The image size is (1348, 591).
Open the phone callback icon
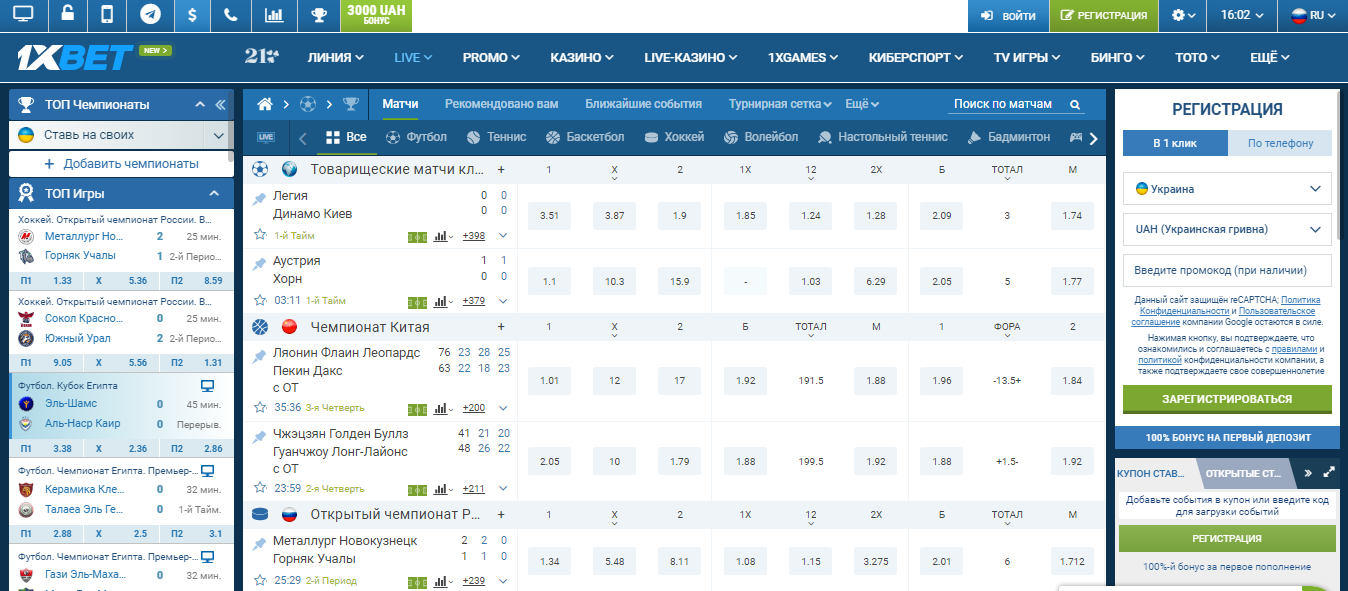click(x=232, y=15)
